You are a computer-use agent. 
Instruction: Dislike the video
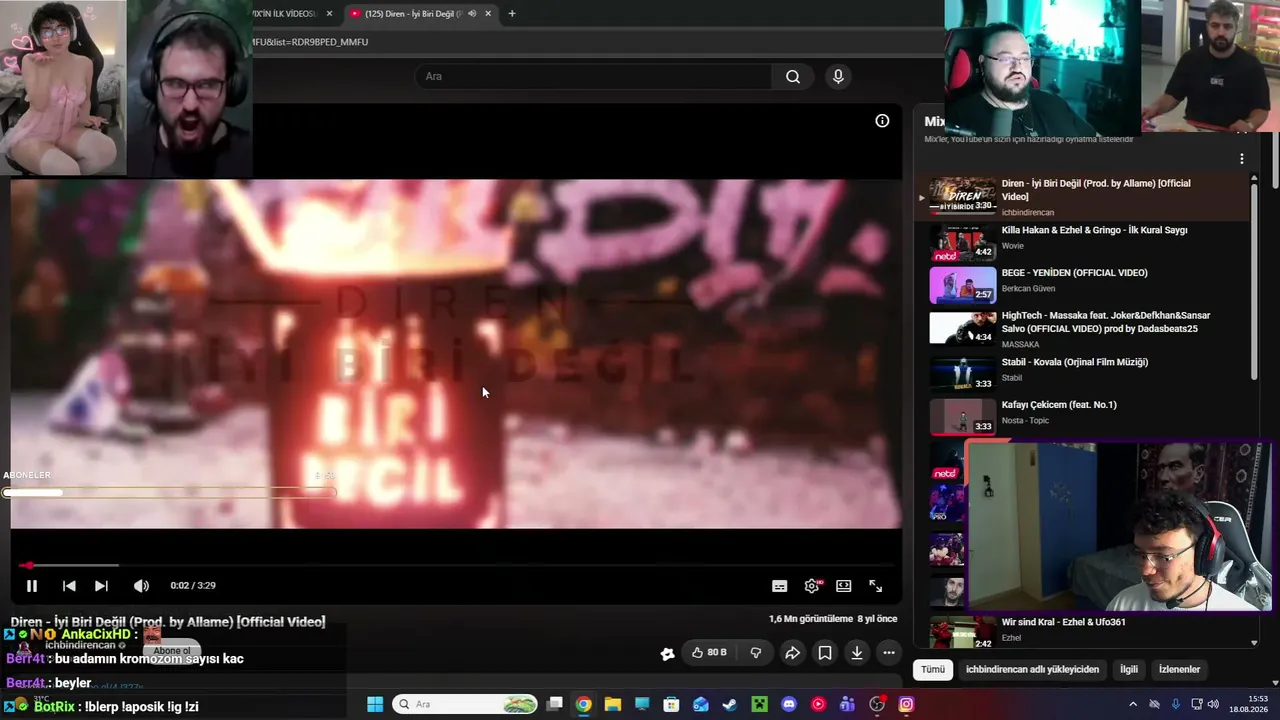point(756,653)
